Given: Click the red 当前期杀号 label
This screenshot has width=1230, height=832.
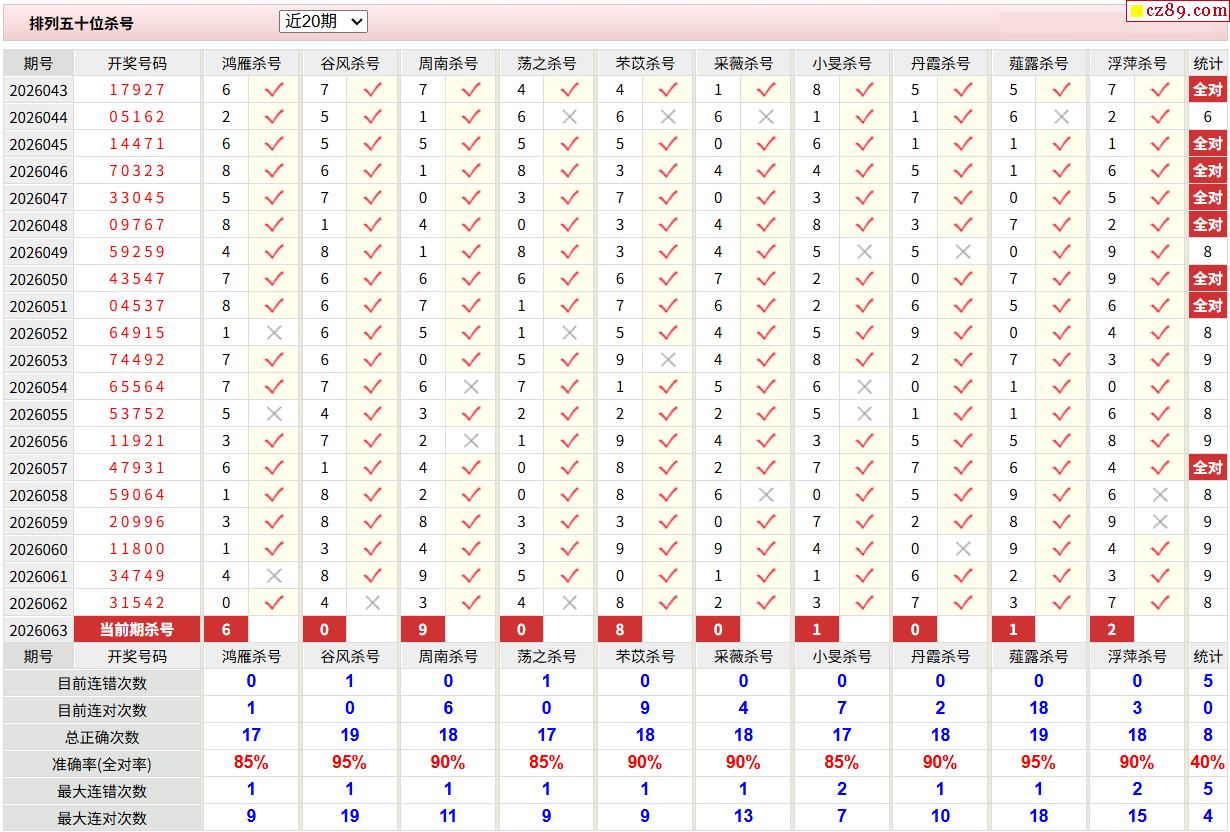Looking at the screenshot, I should point(137,630).
